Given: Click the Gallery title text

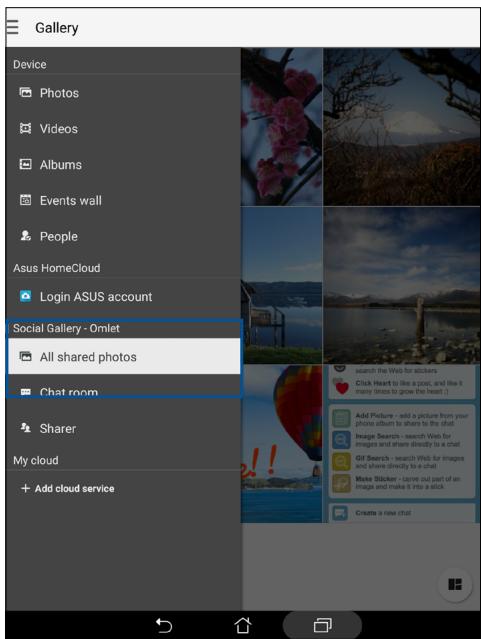Looking at the screenshot, I should (57, 28).
